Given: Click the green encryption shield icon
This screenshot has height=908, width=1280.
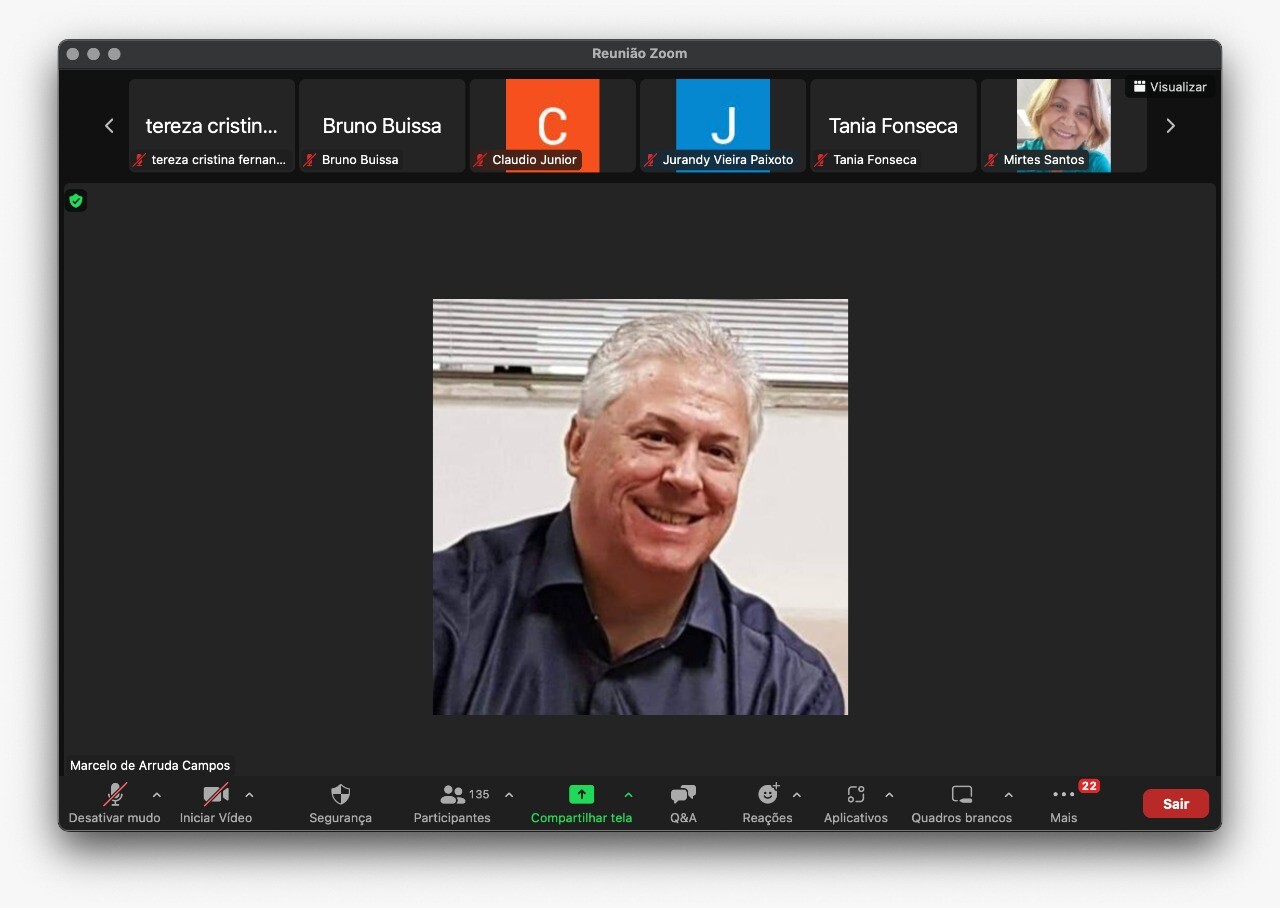Looking at the screenshot, I should [76, 201].
